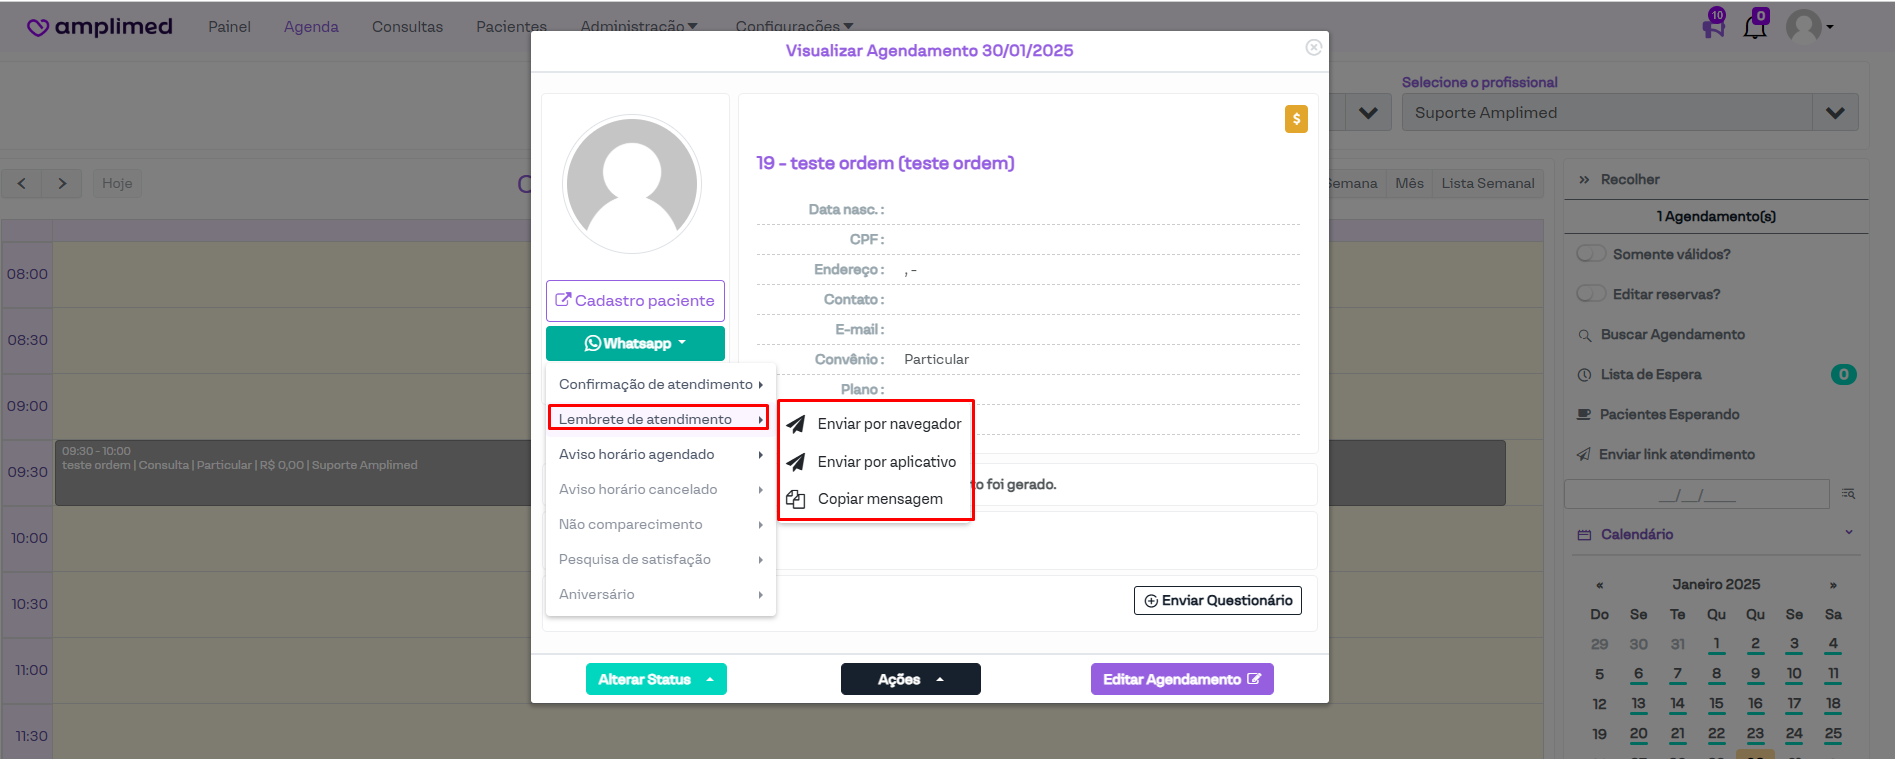1895x759 pixels.
Task: Open the Ações dropdown menu
Action: pos(910,679)
